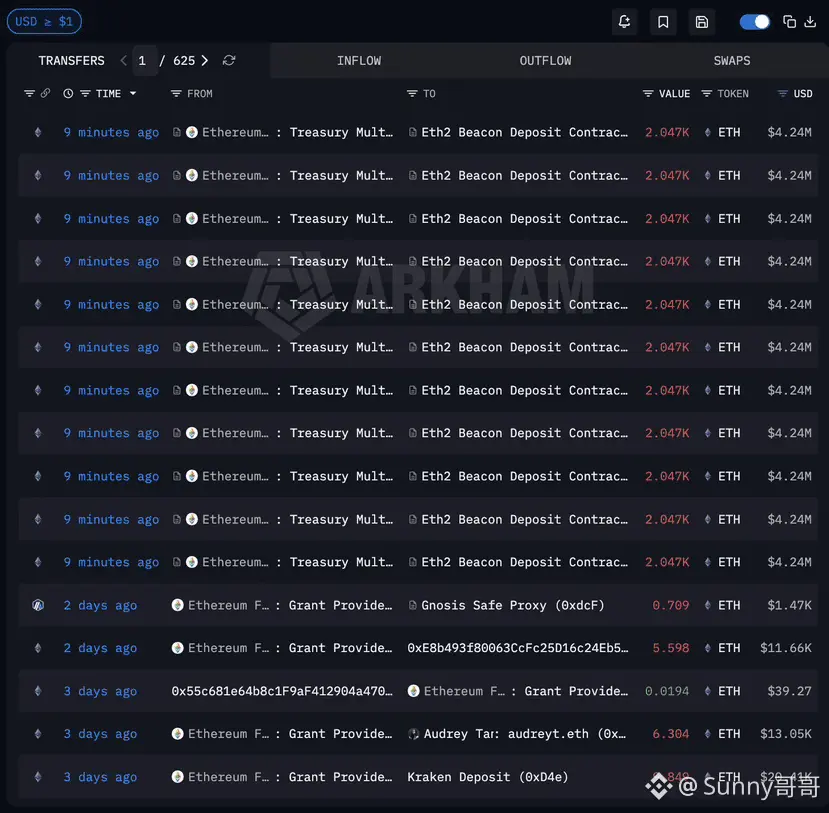829x813 pixels.
Task: Open the TO column filter
Action: [412, 94]
